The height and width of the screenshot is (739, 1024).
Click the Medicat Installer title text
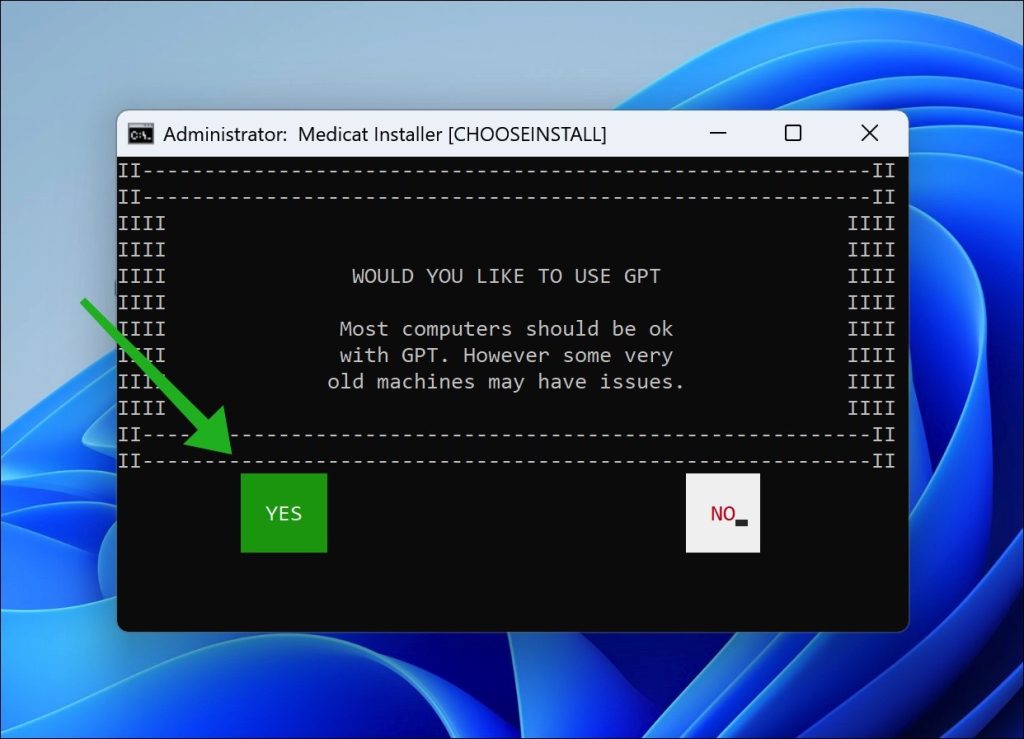tap(385, 134)
